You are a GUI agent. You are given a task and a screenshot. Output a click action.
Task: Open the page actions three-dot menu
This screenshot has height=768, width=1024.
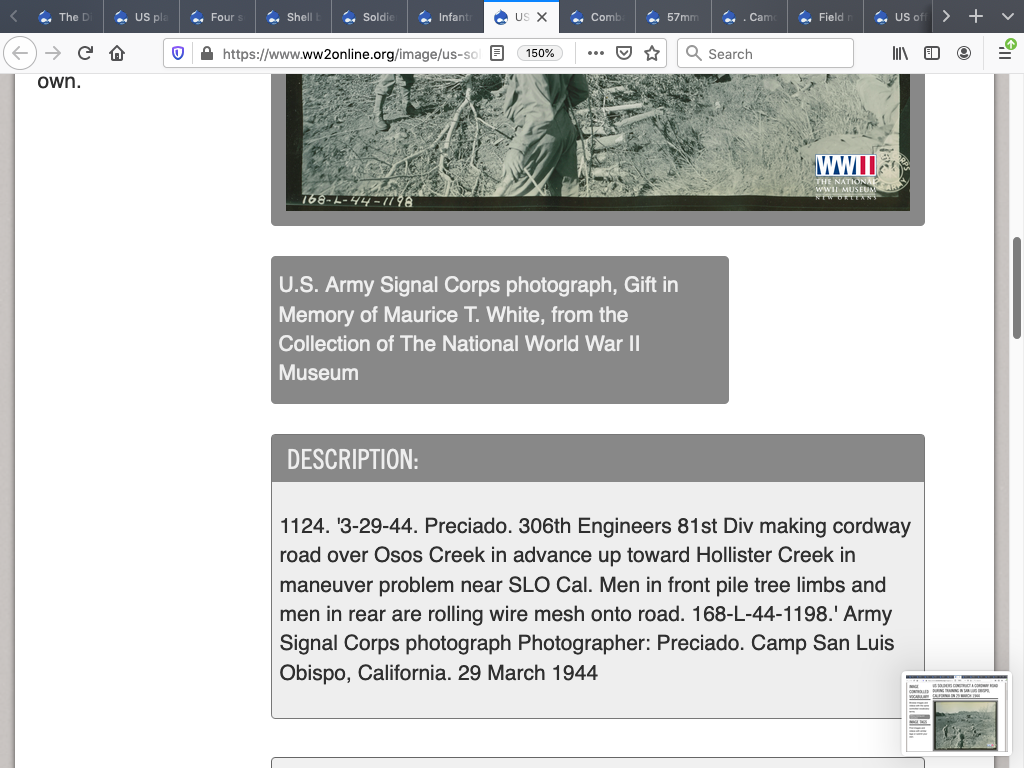pyautogui.click(x=595, y=54)
